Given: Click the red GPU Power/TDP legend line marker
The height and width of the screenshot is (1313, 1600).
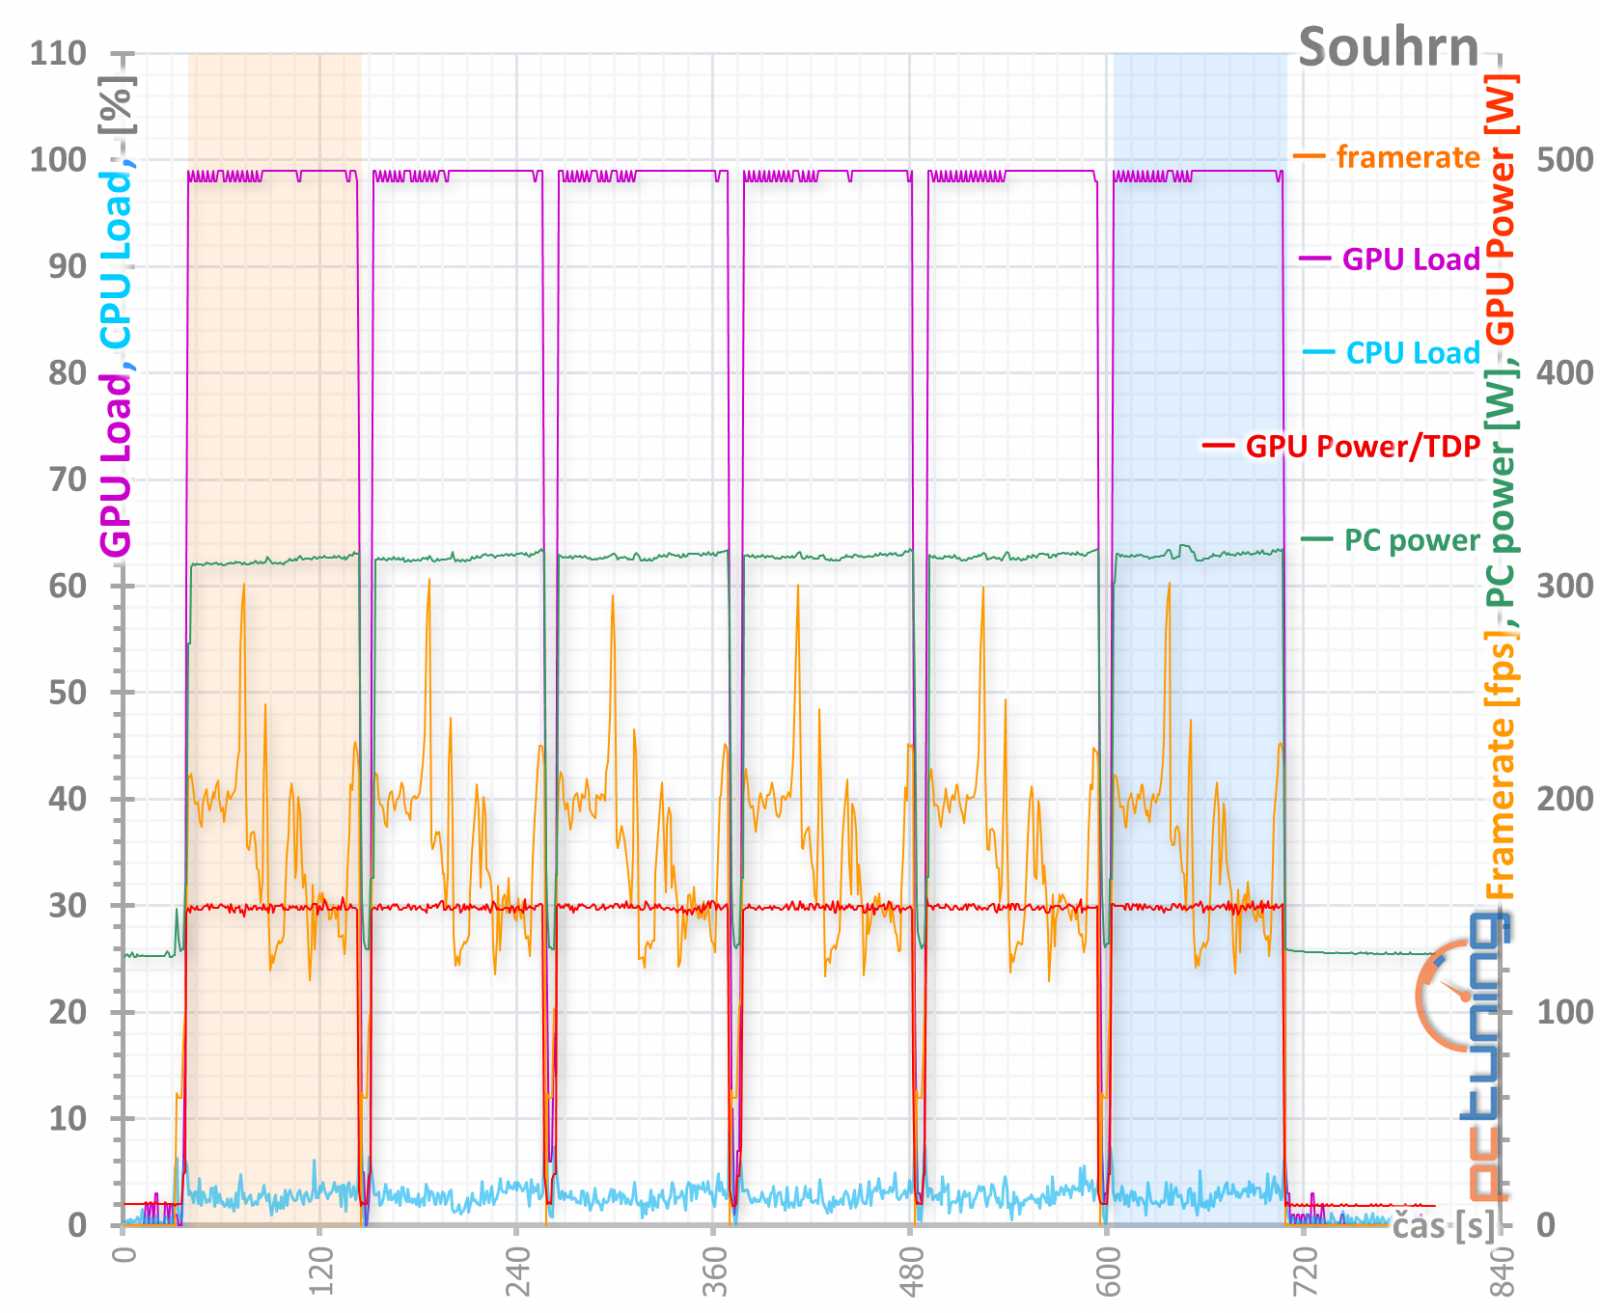Looking at the screenshot, I should coord(1217,446).
